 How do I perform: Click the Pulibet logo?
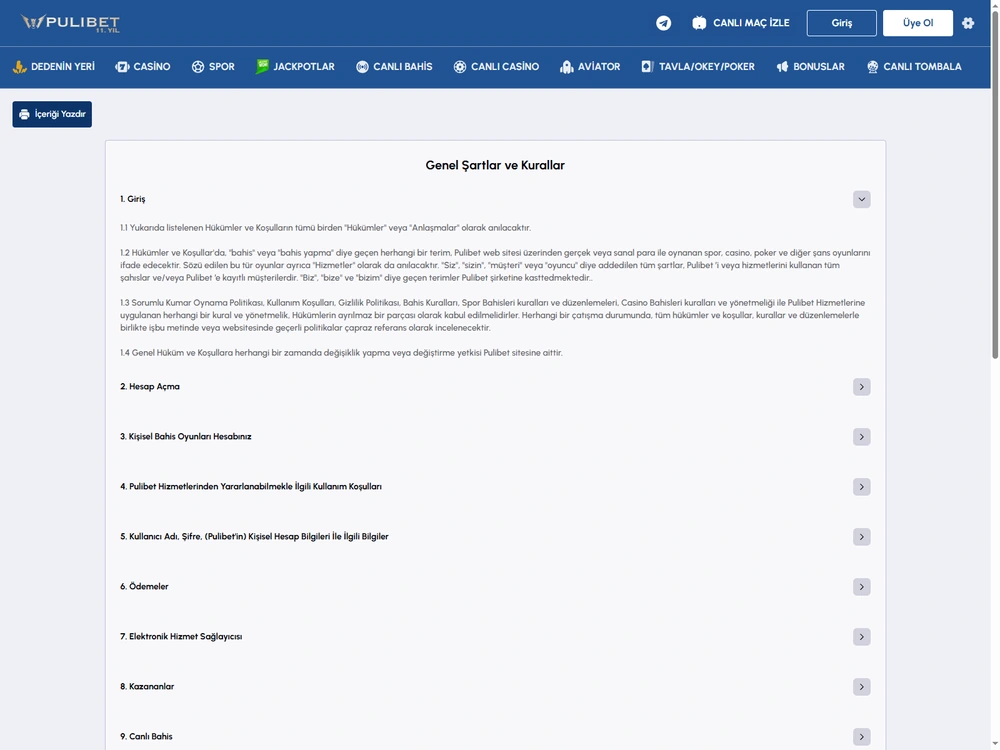70,23
